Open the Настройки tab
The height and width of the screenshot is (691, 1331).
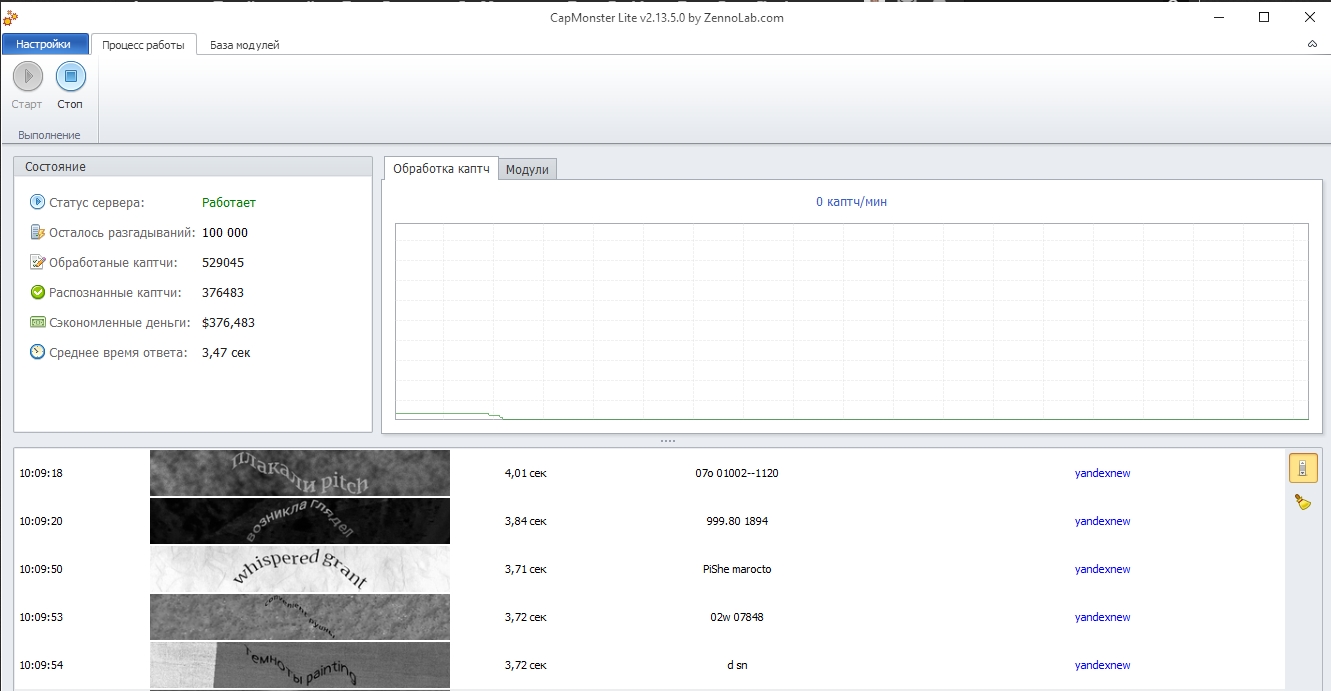click(44, 44)
